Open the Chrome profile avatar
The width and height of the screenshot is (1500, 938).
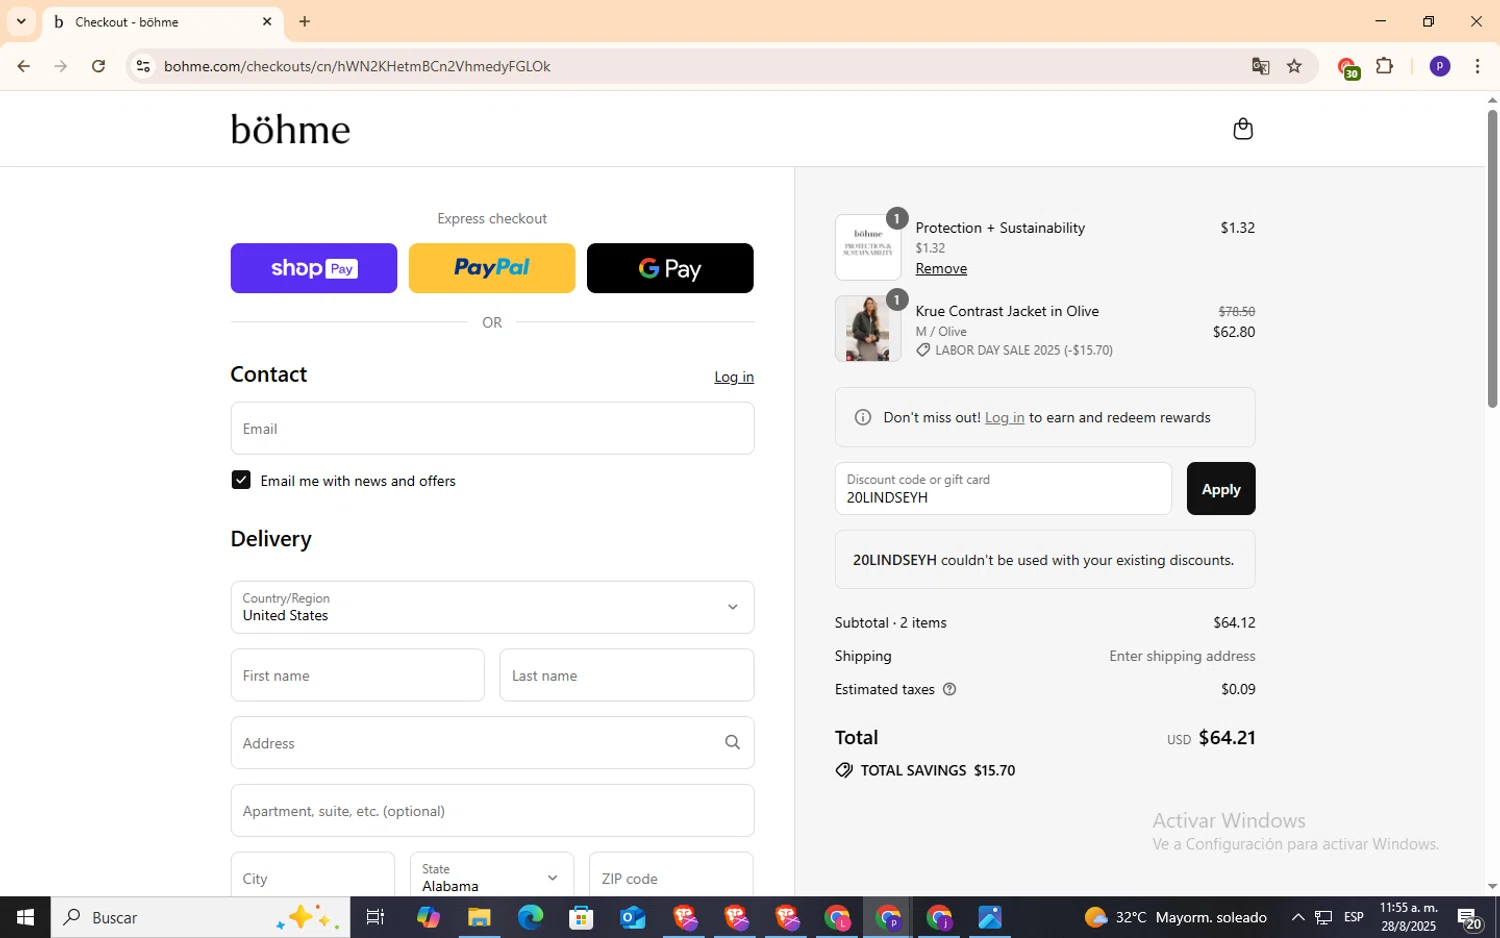(x=1439, y=66)
